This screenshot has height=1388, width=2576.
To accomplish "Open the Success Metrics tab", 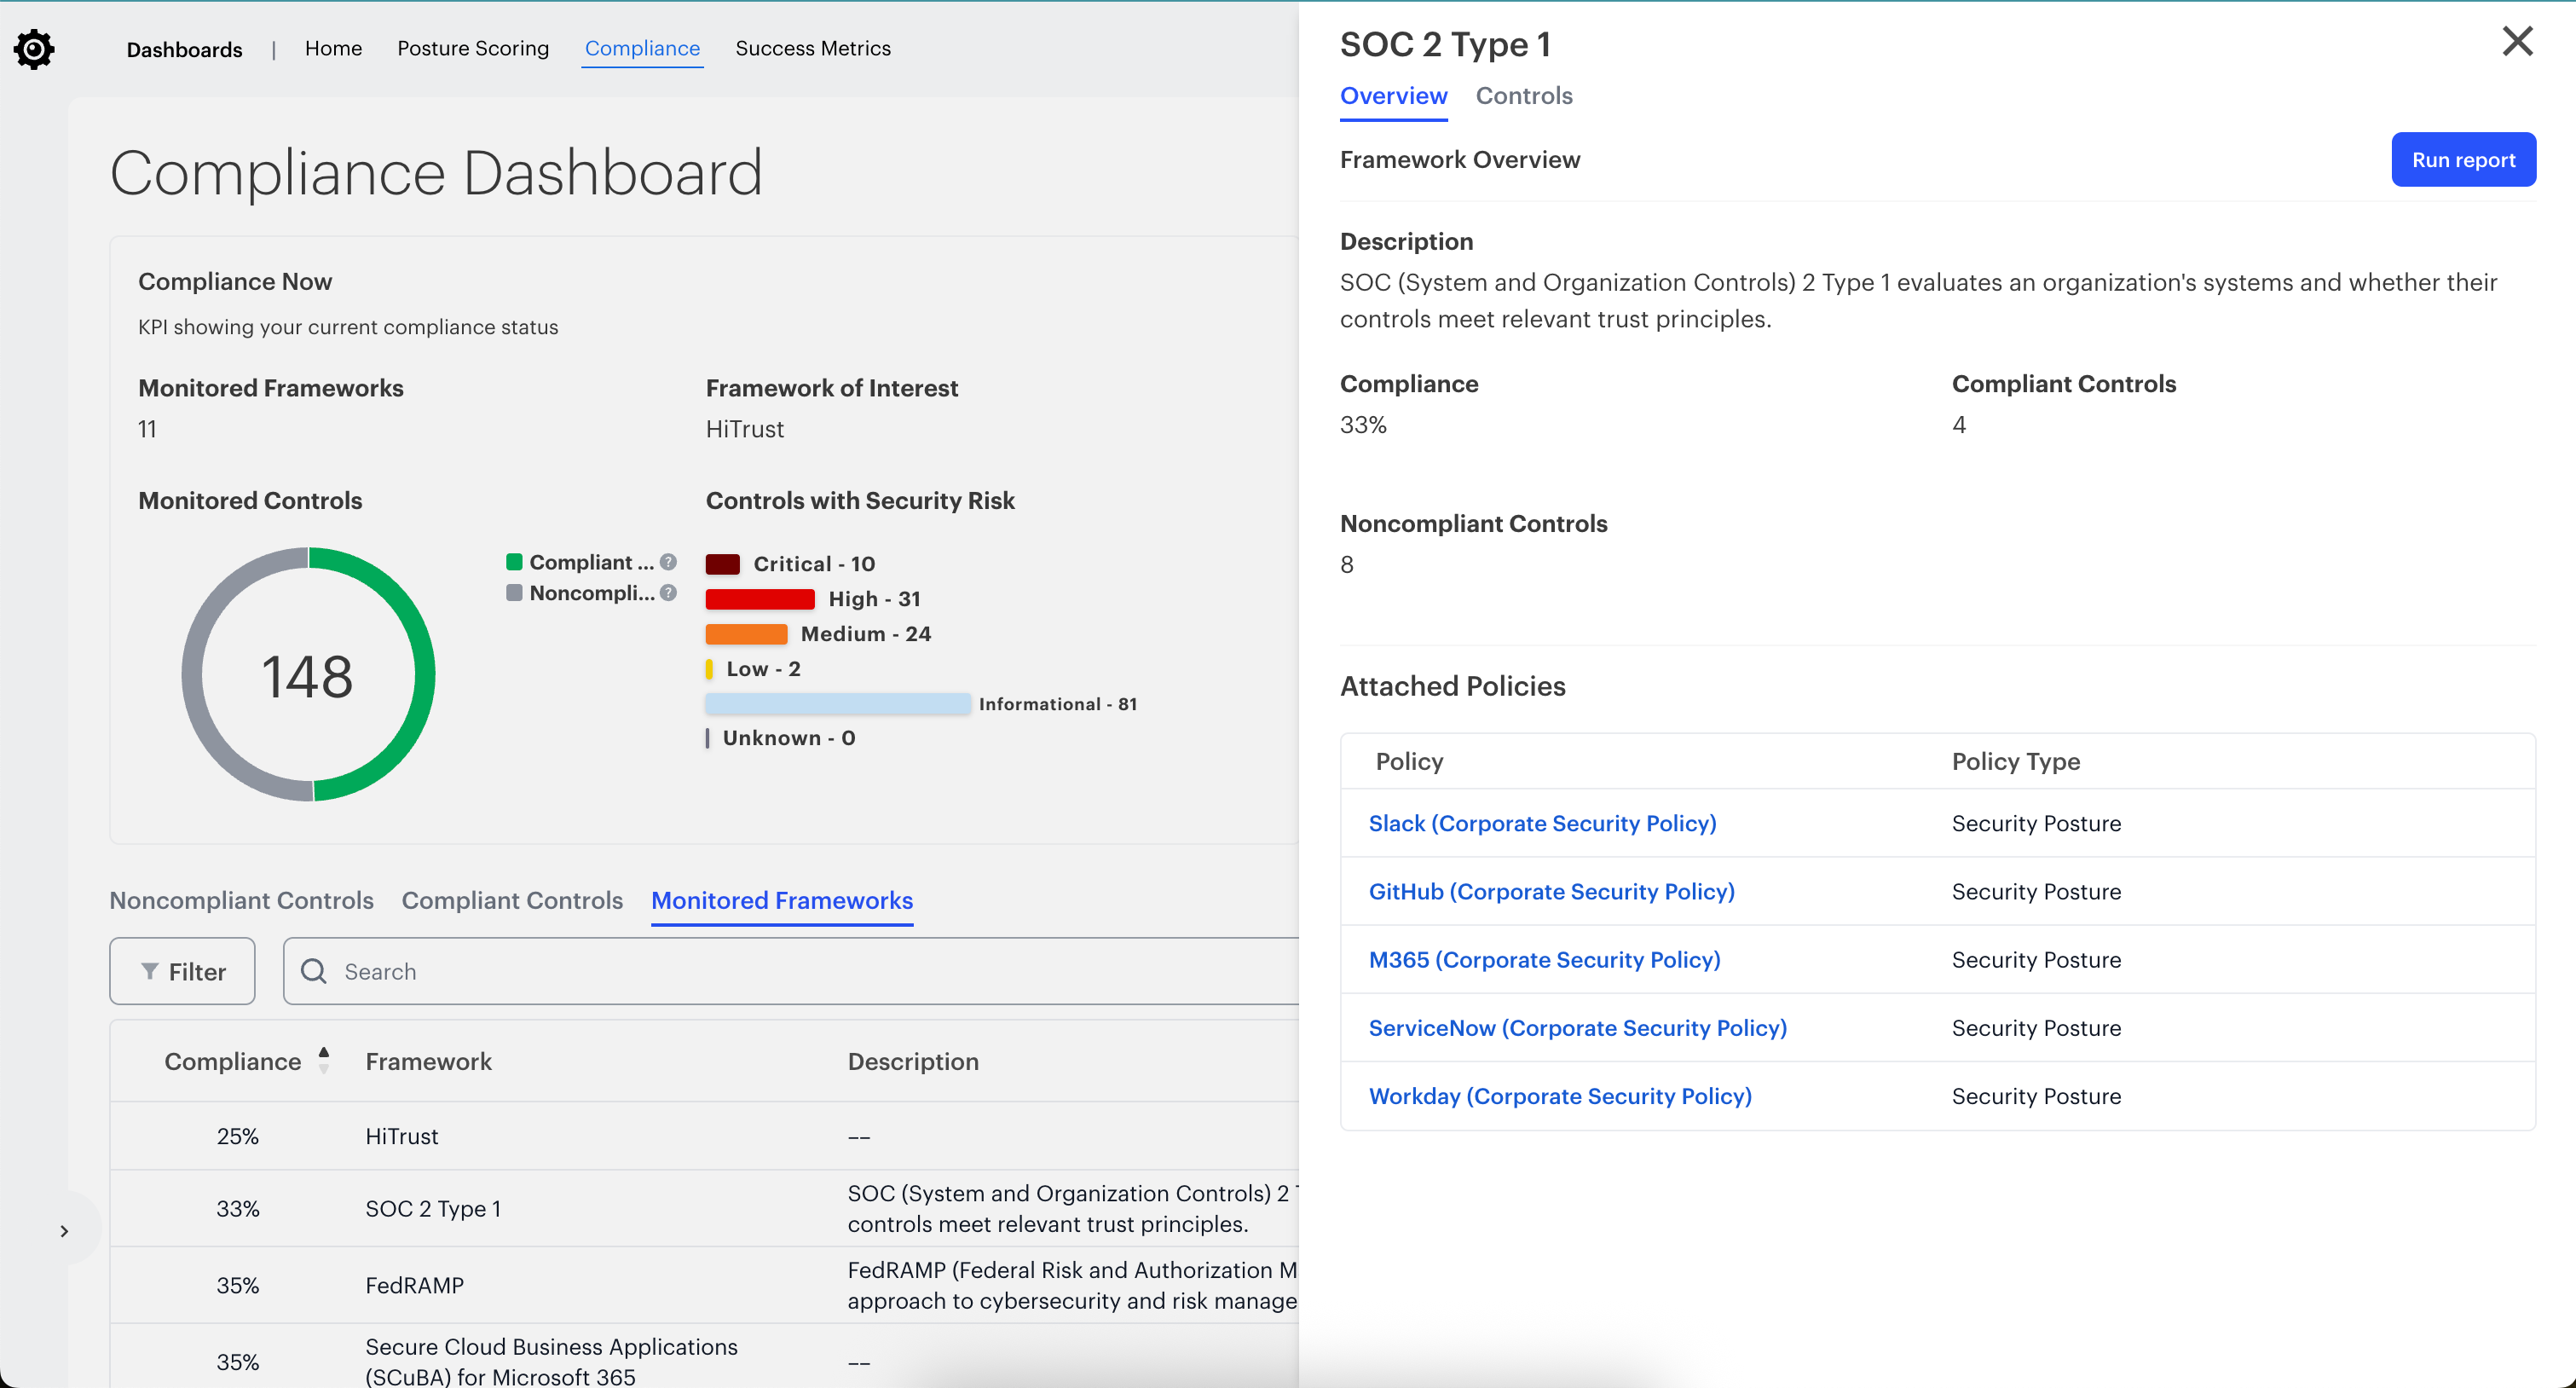I will [813, 48].
